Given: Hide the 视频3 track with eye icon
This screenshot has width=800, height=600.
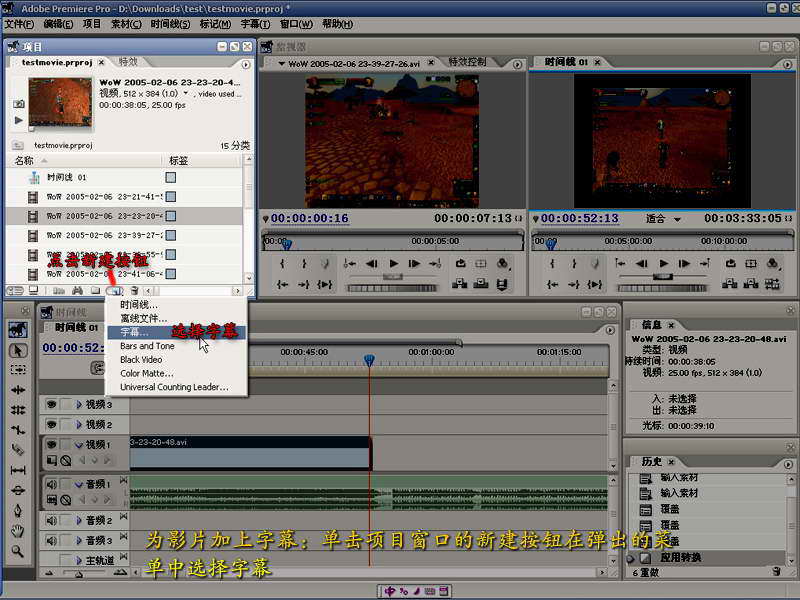Looking at the screenshot, I should pos(51,405).
